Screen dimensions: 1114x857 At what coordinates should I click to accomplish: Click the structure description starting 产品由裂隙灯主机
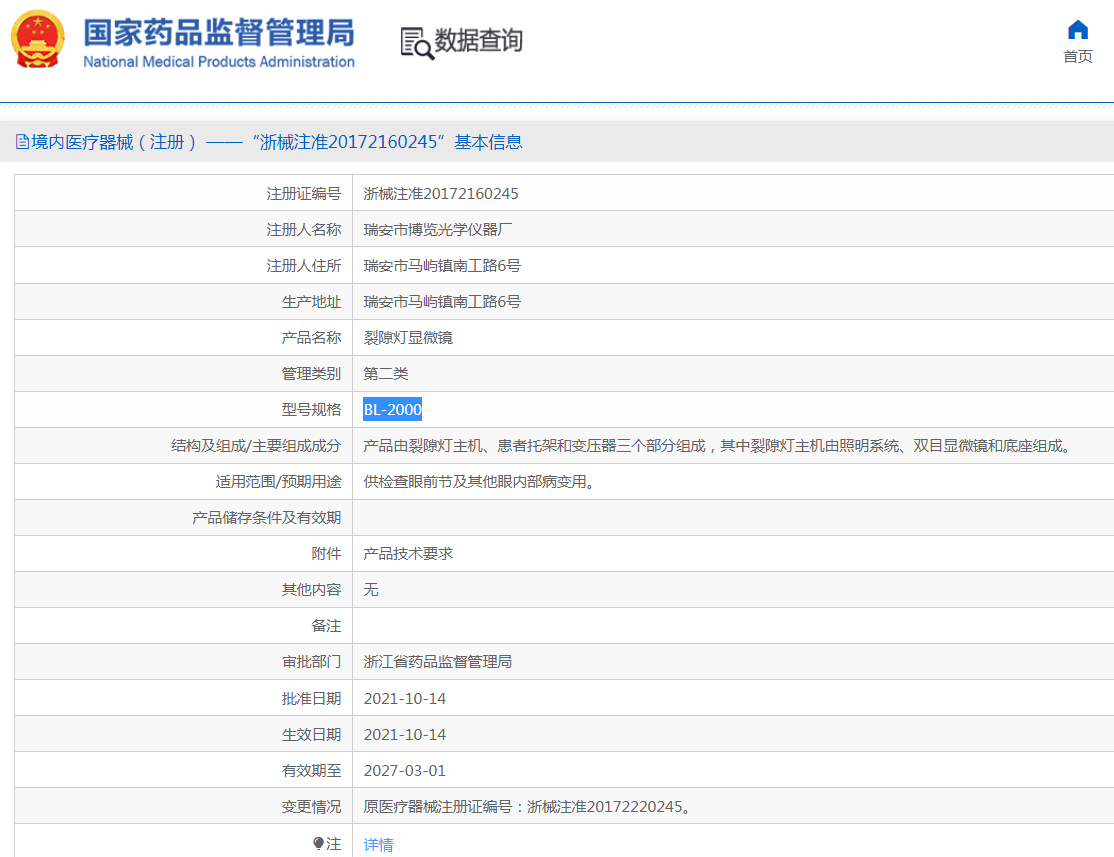pos(717,446)
